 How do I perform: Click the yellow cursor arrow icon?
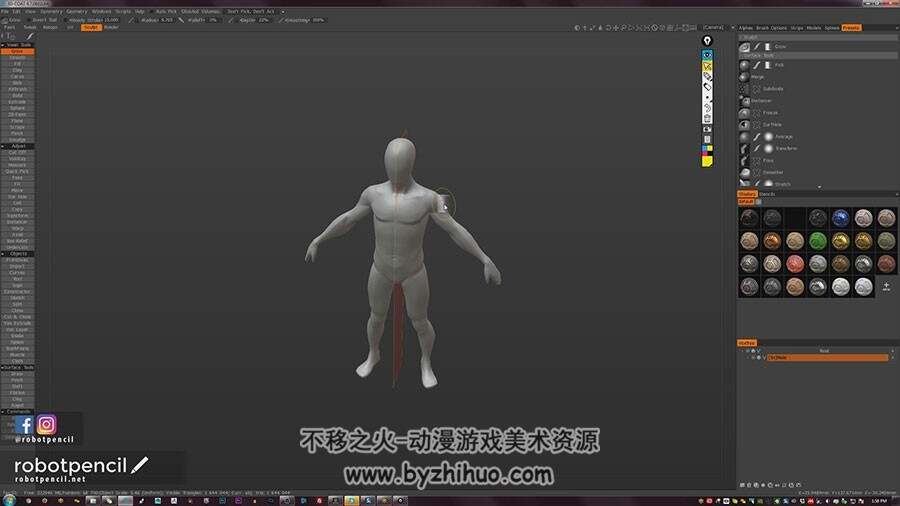pyautogui.click(x=707, y=66)
